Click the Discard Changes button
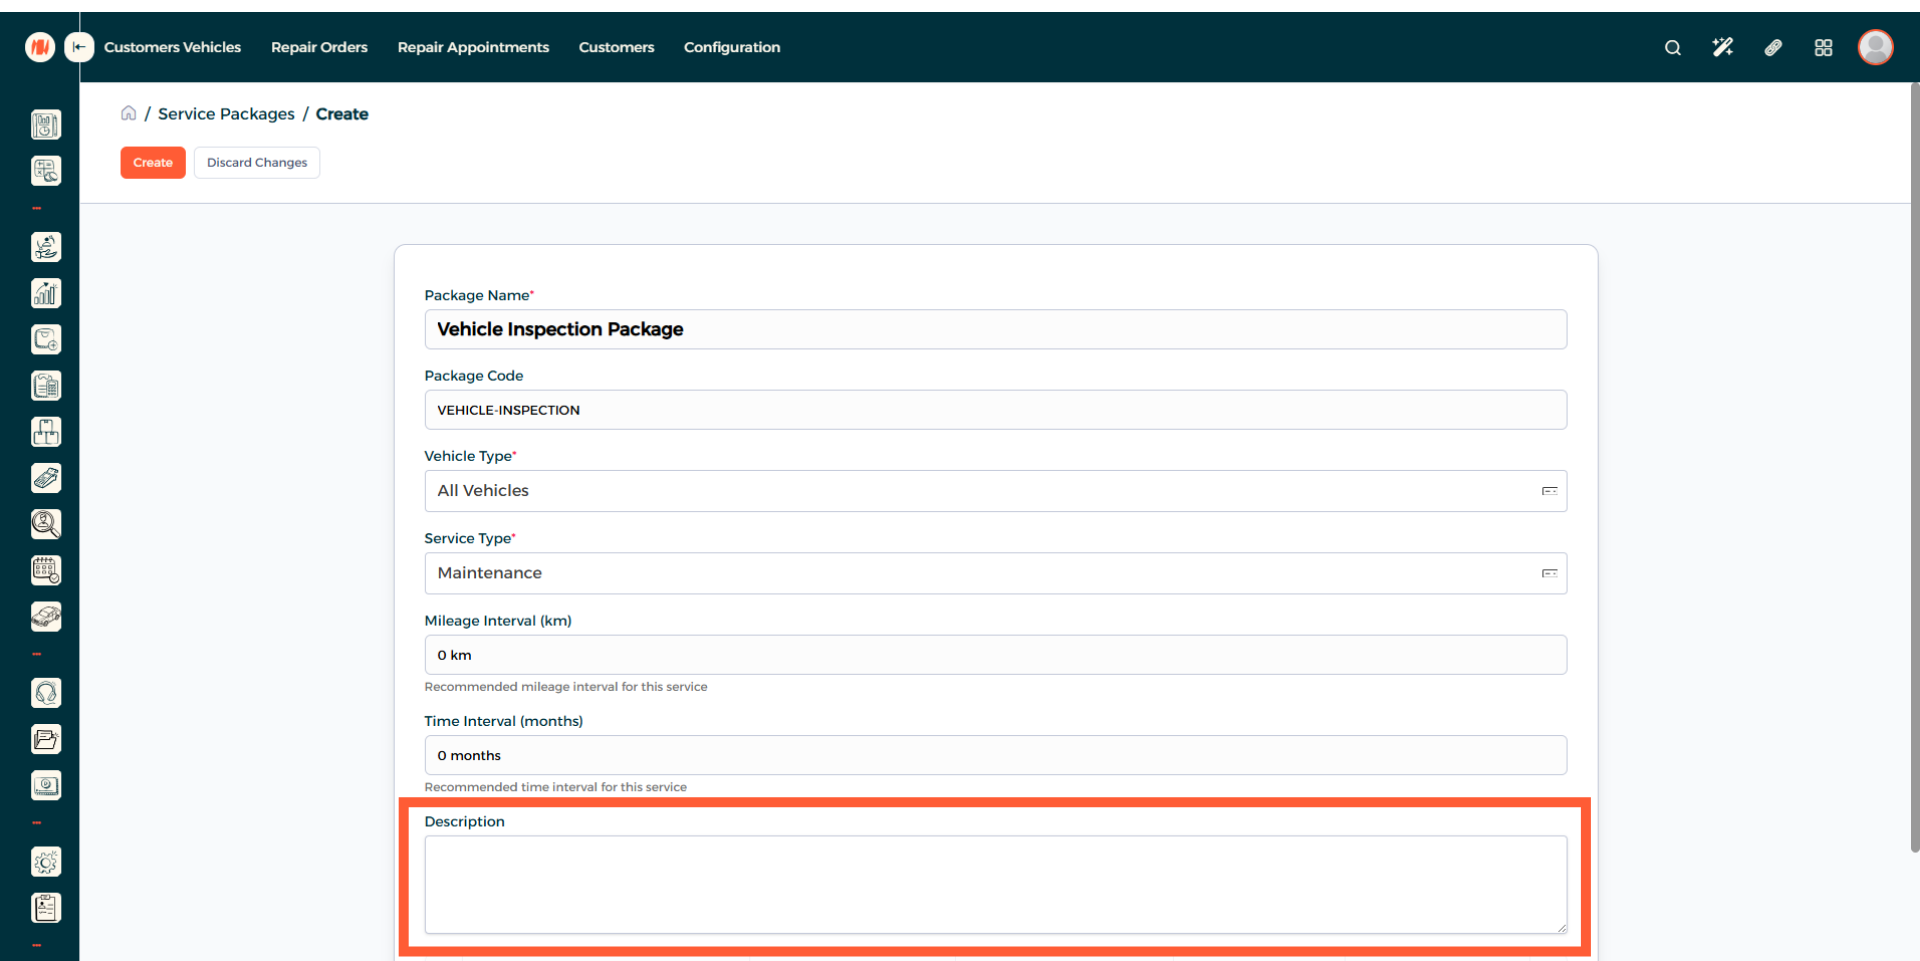This screenshot has width=1920, height=961. (257, 163)
